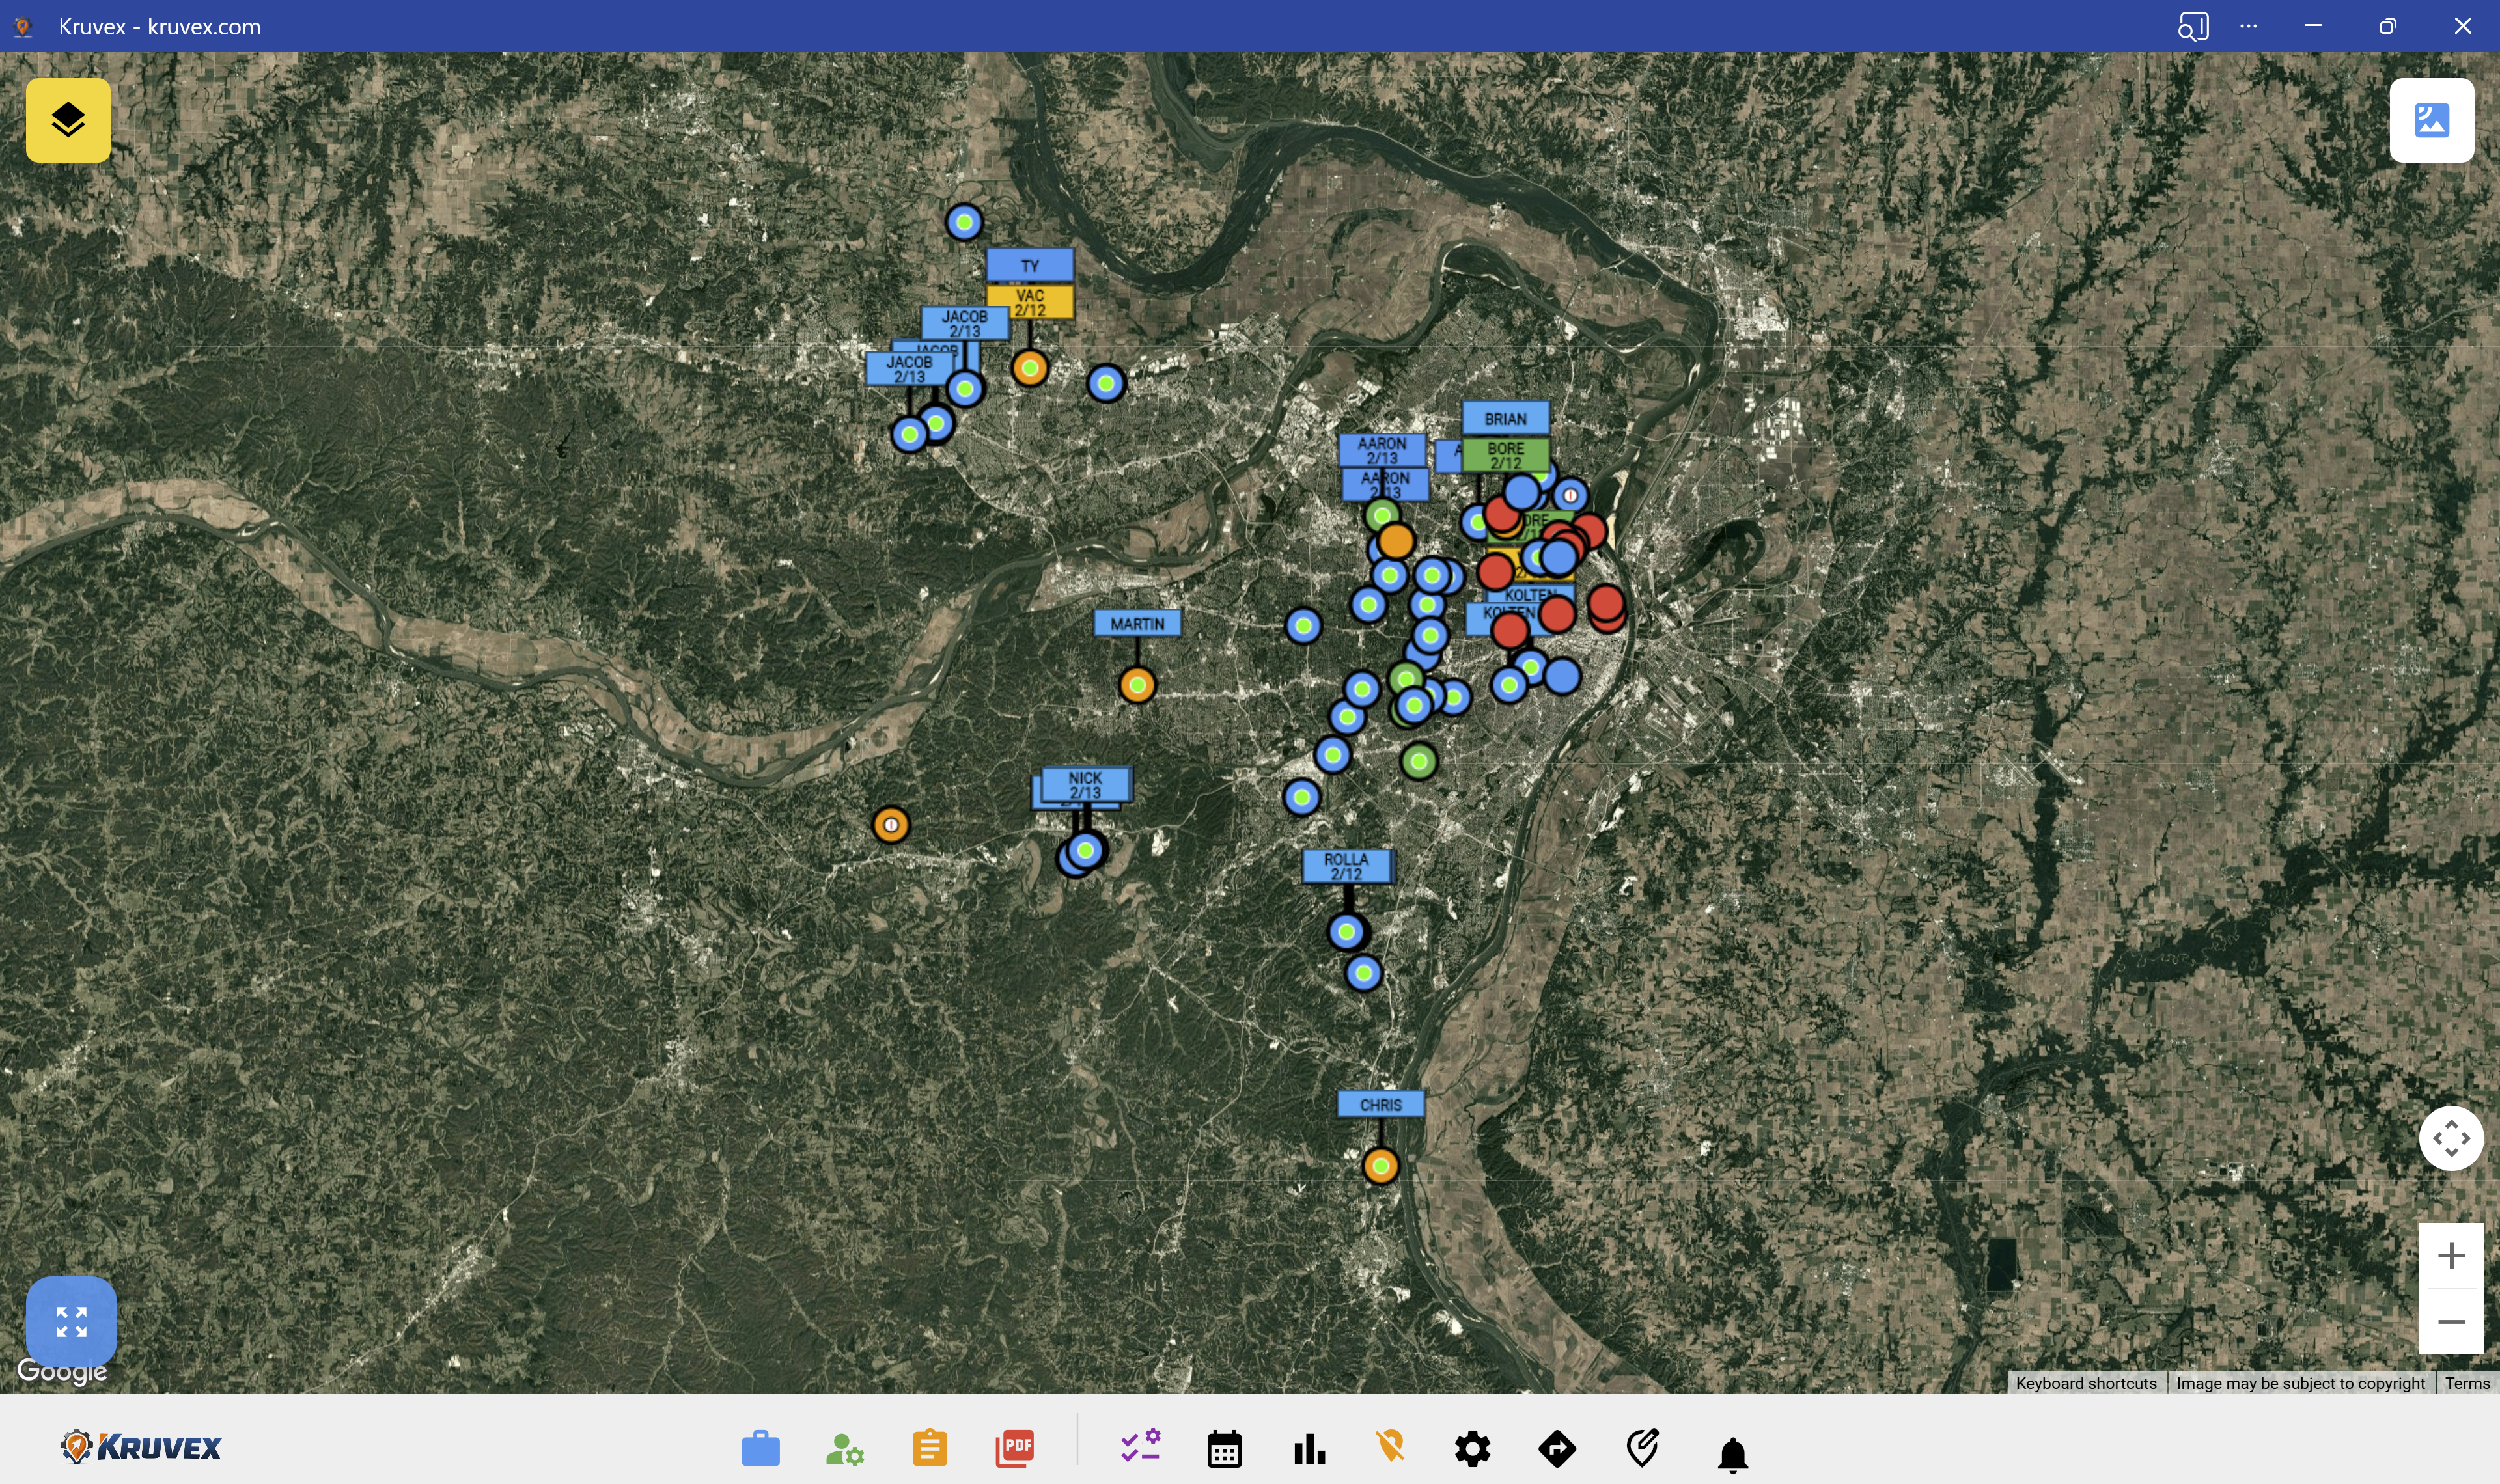This screenshot has width=2500, height=1484.
Task: Toggle the orange hidden-pins location icon
Action: click(1390, 1446)
